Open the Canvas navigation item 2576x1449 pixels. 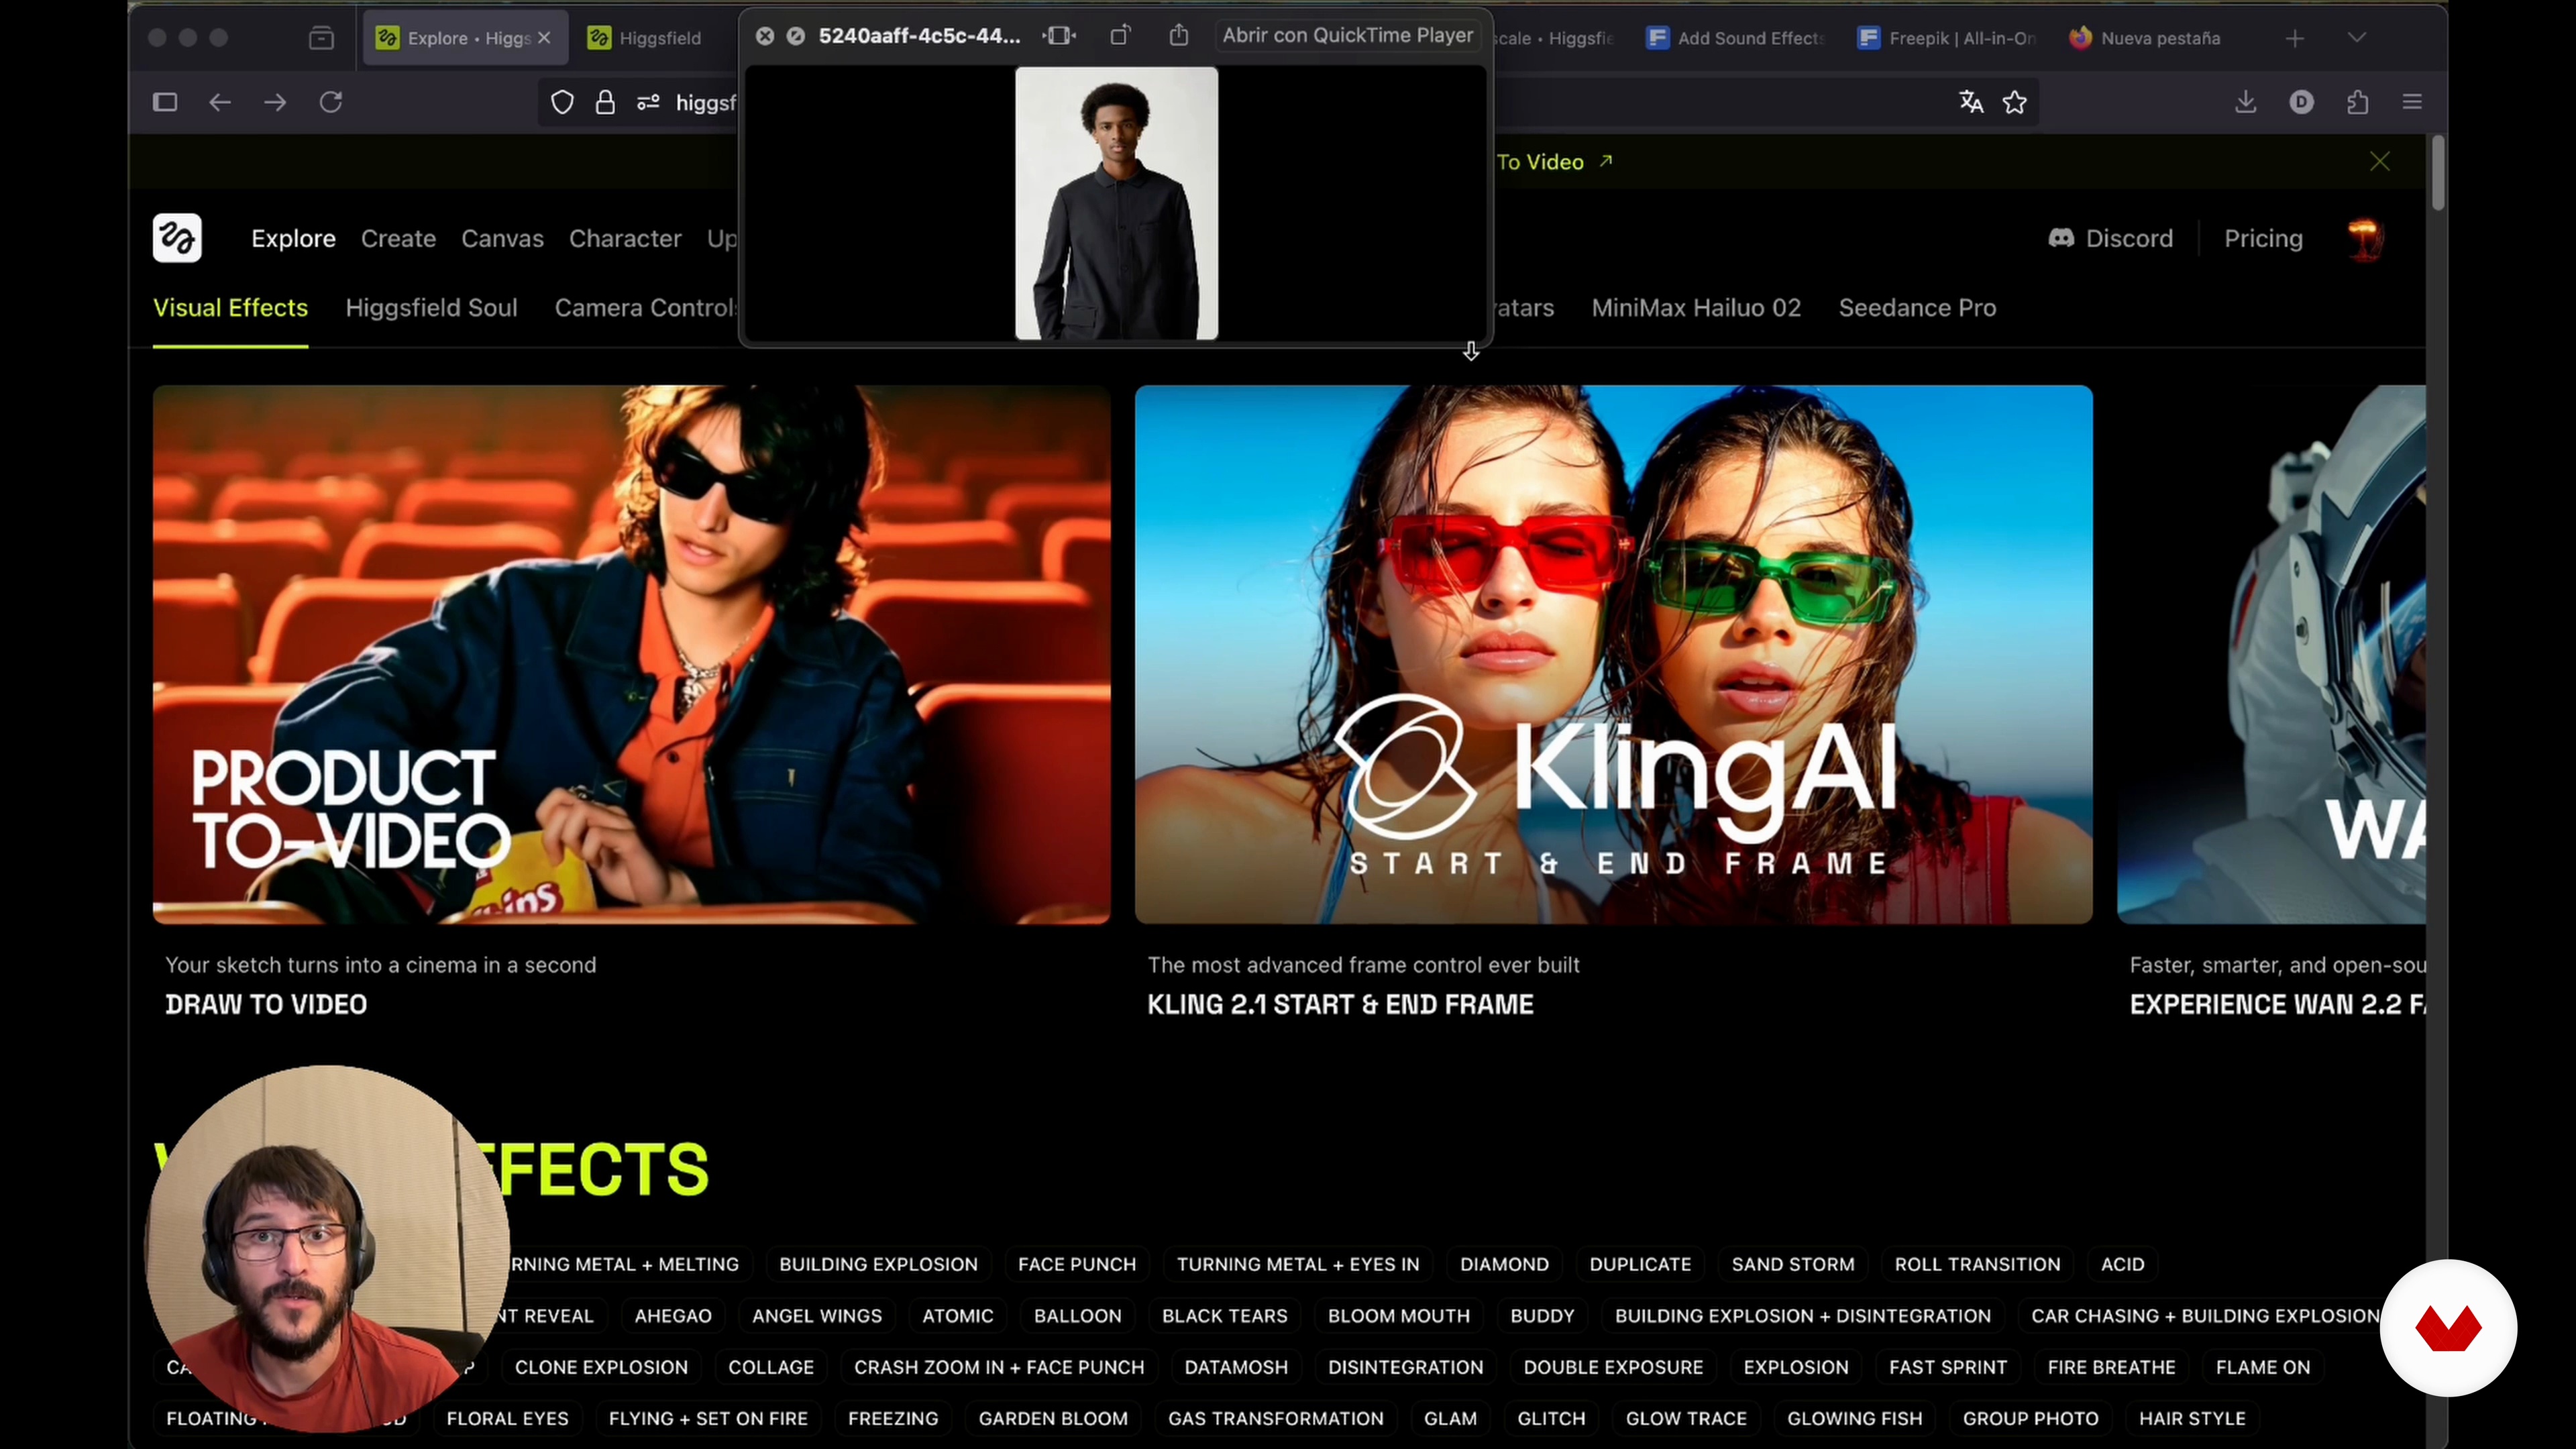(502, 239)
